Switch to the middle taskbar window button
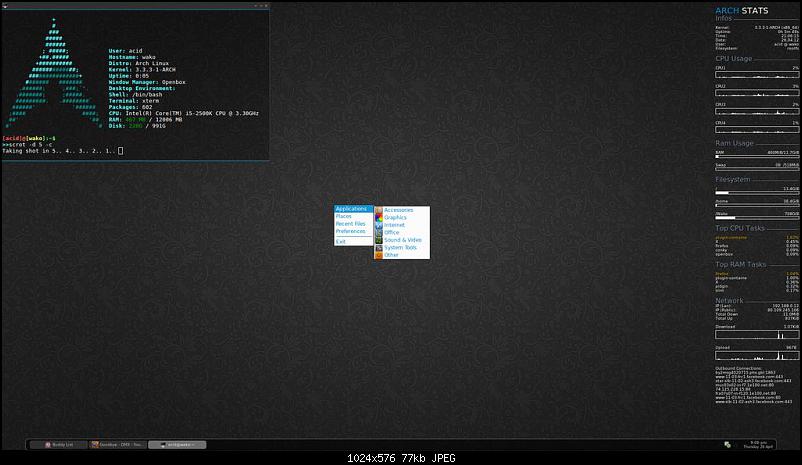The width and height of the screenshot is (802, 465). [118, 445]
